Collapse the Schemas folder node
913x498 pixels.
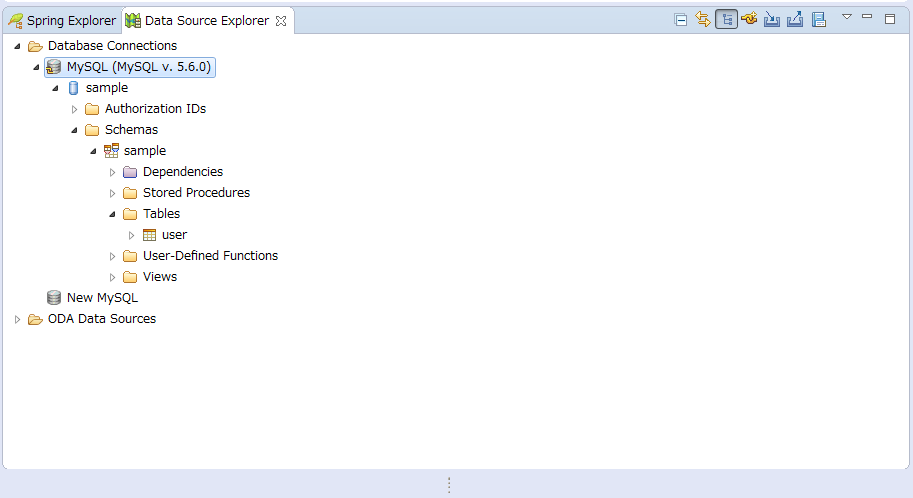click(x=74, y=130)
